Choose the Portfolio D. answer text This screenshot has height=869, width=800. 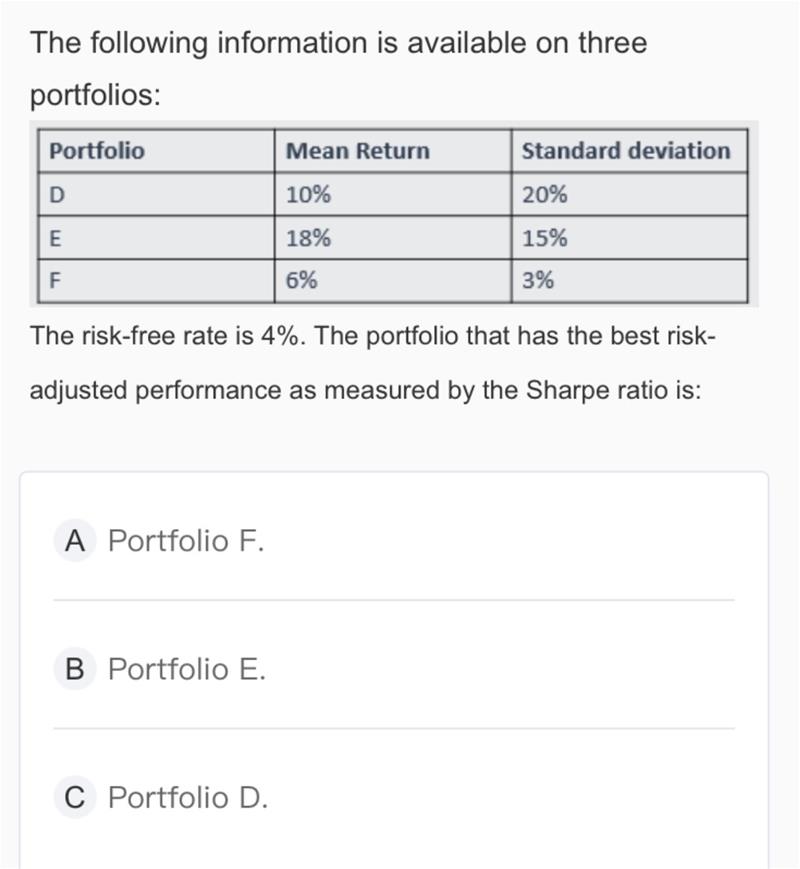[x=188, y=797]
